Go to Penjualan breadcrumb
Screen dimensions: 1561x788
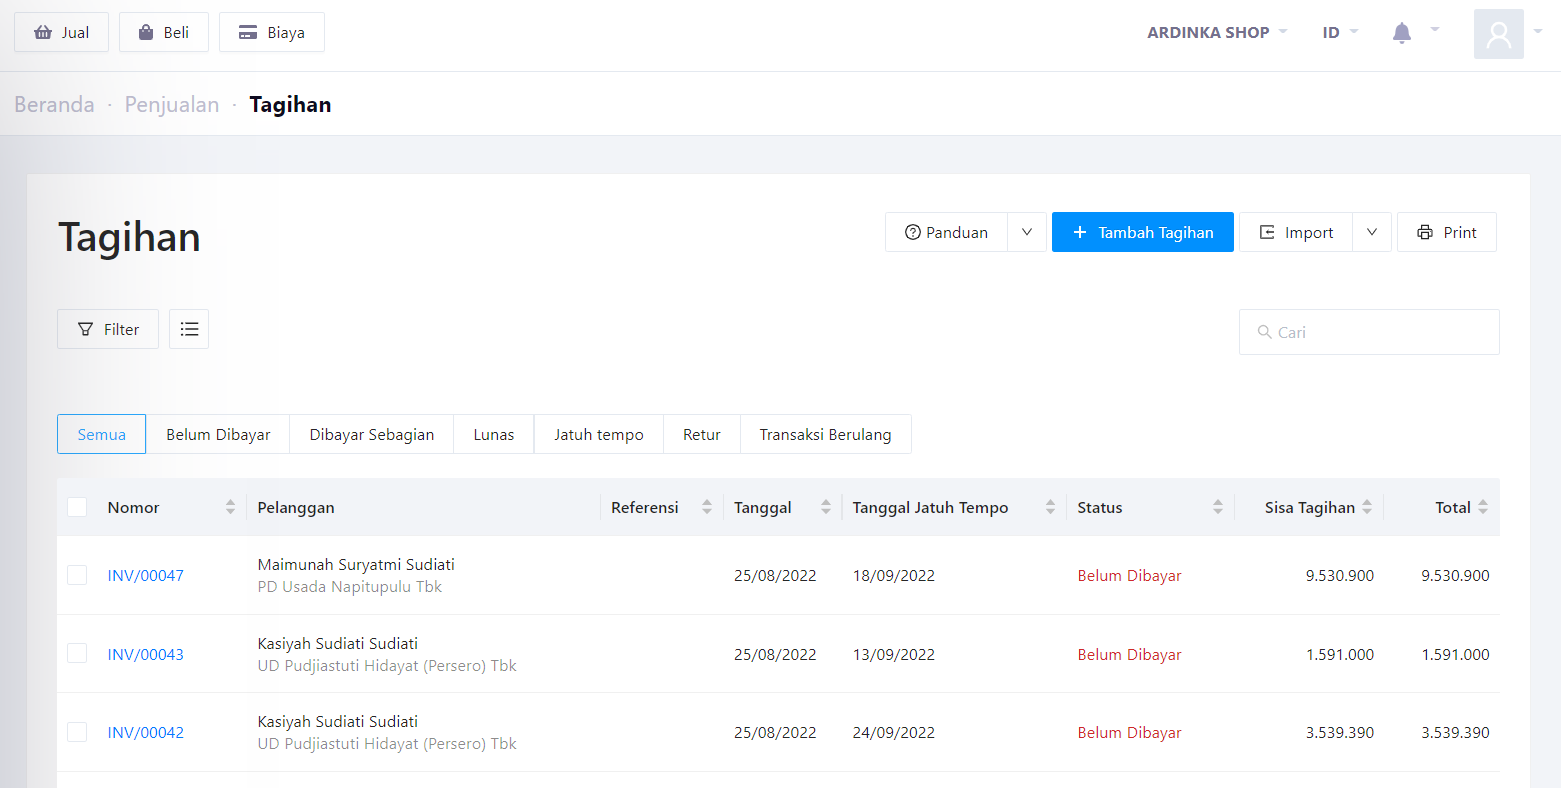click(172, 104)
